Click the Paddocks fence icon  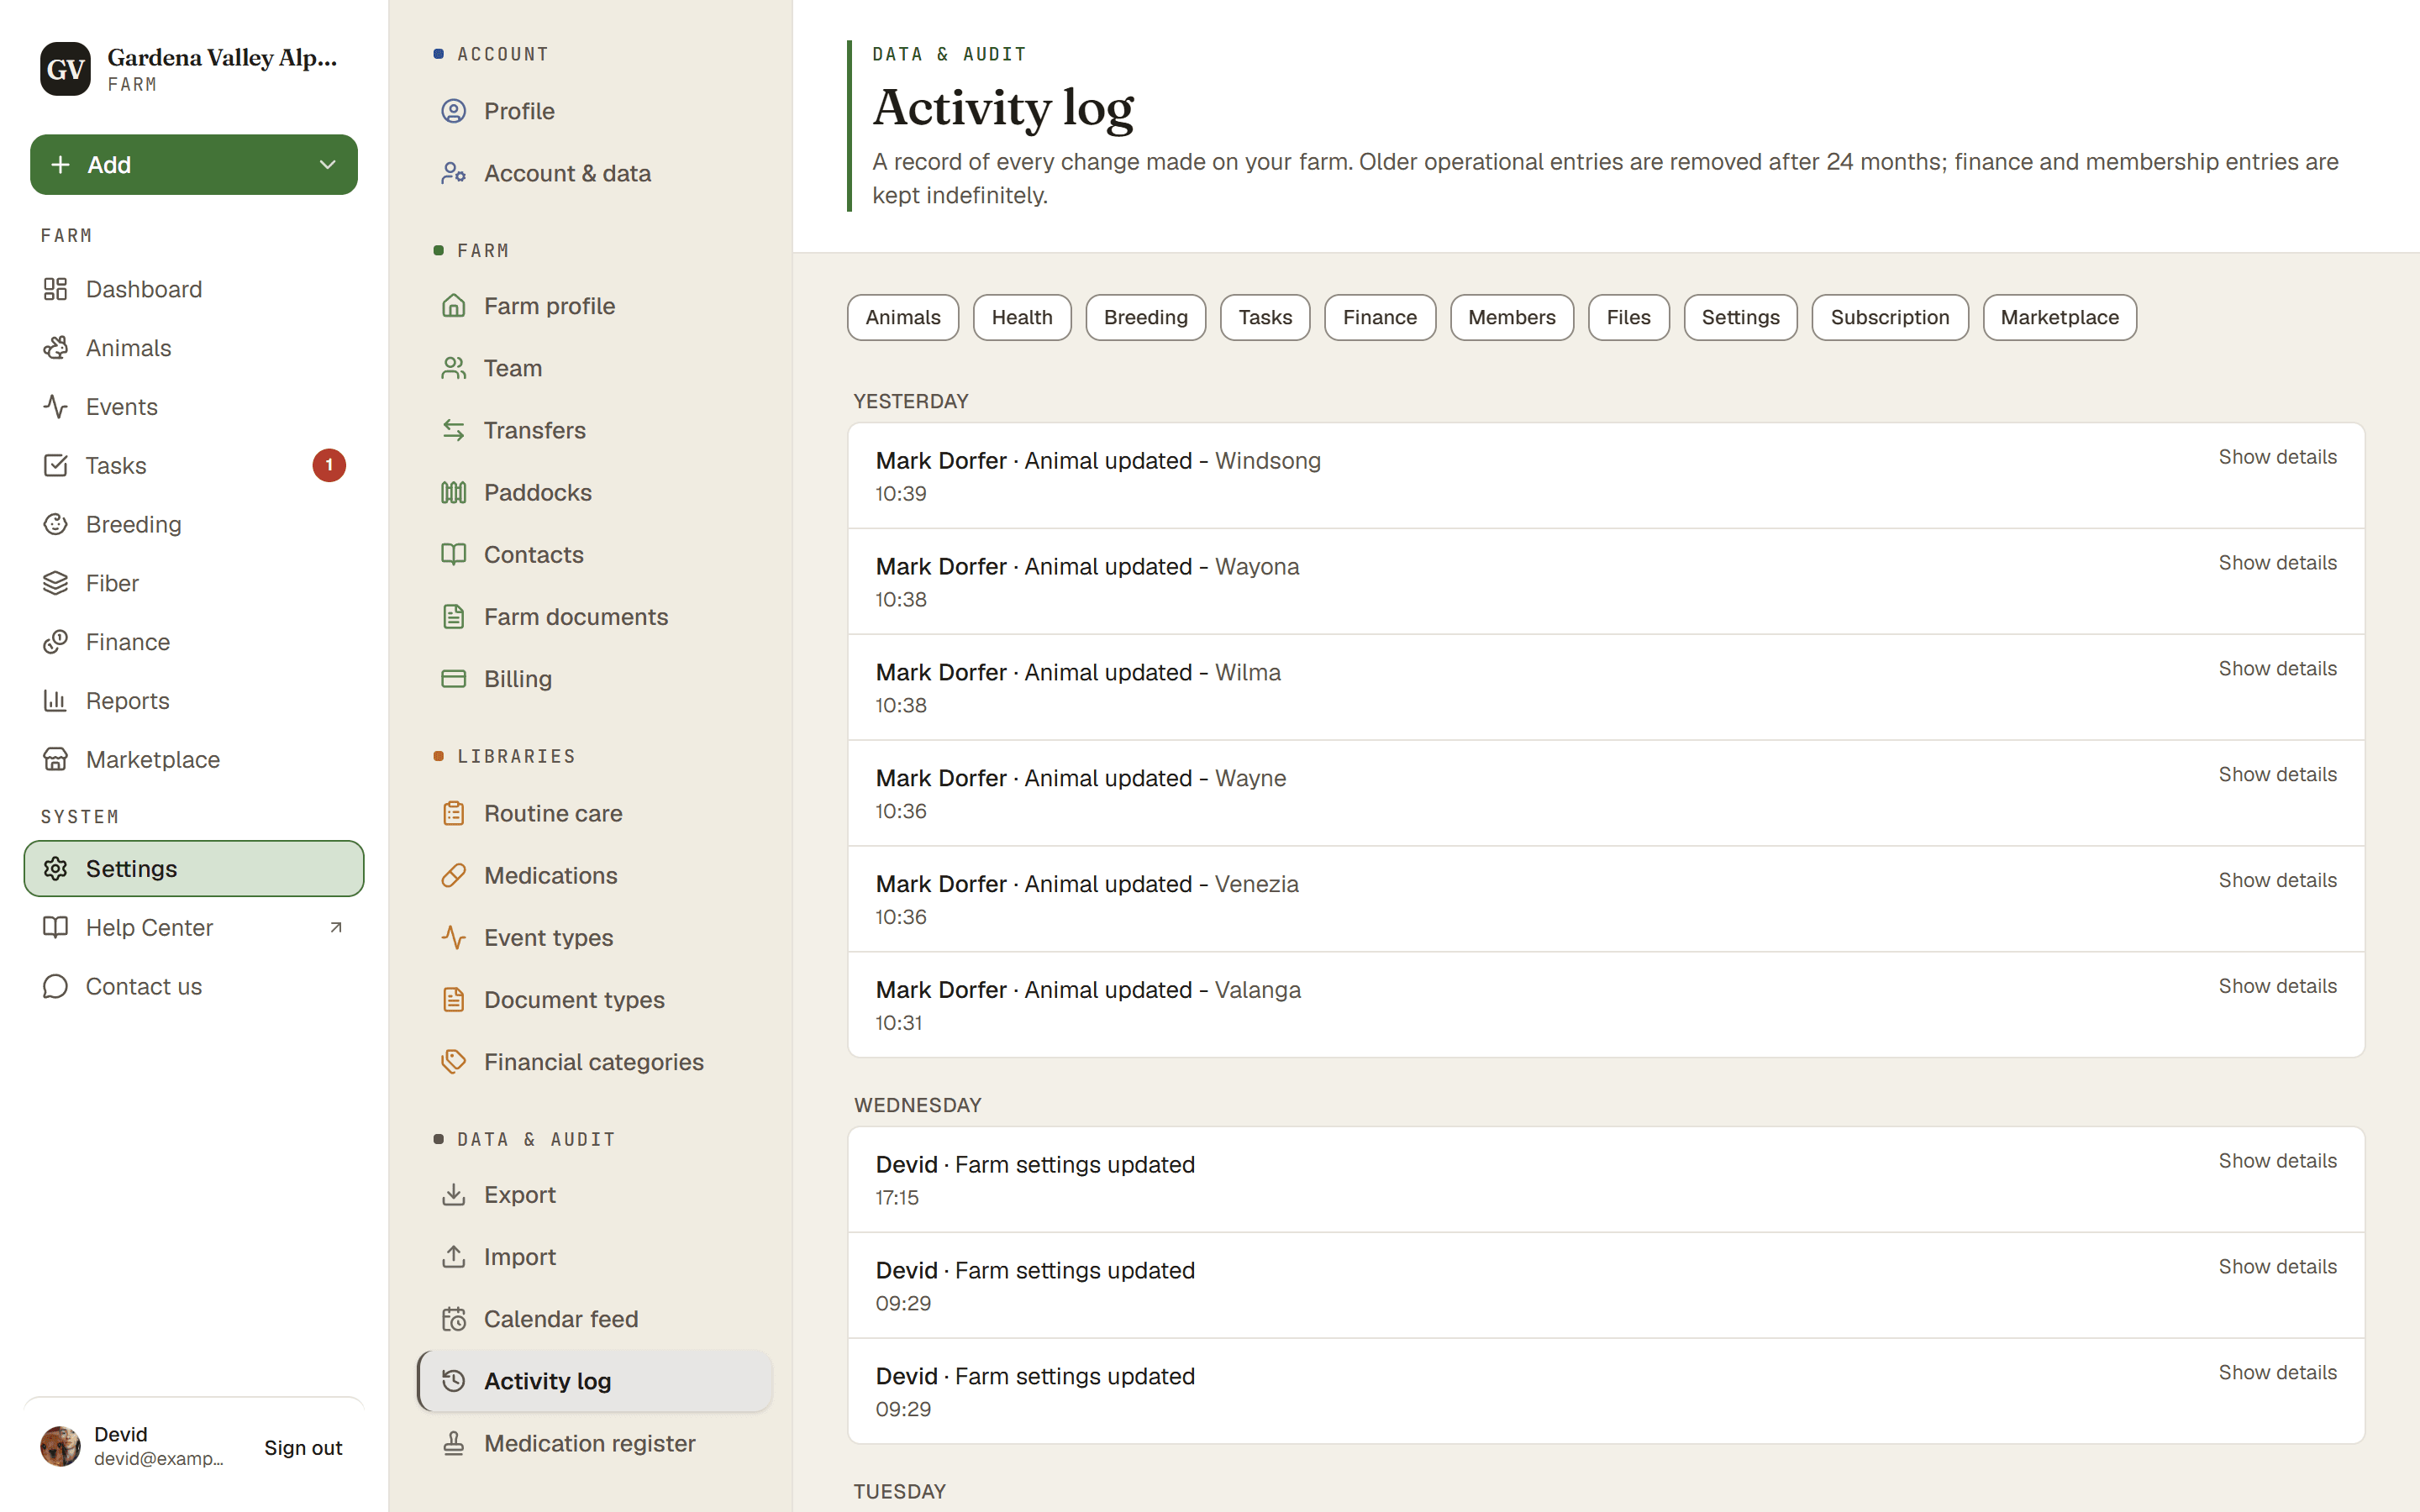pyautogui.click(x=454, y=492)
